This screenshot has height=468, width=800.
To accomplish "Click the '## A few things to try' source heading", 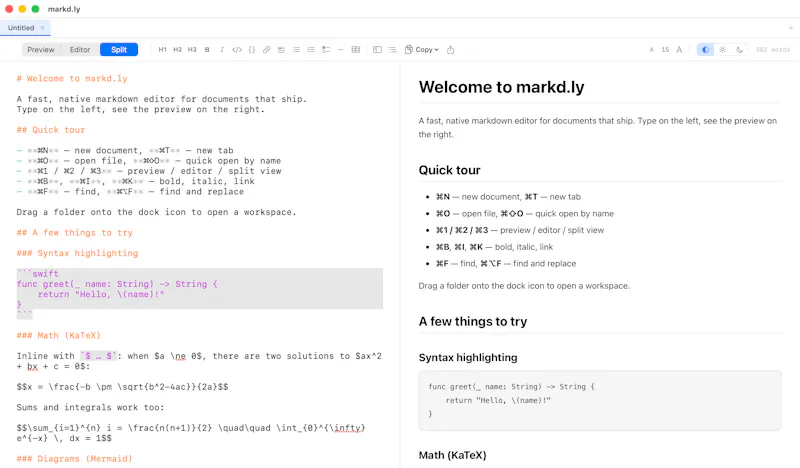I will (74, 233).
